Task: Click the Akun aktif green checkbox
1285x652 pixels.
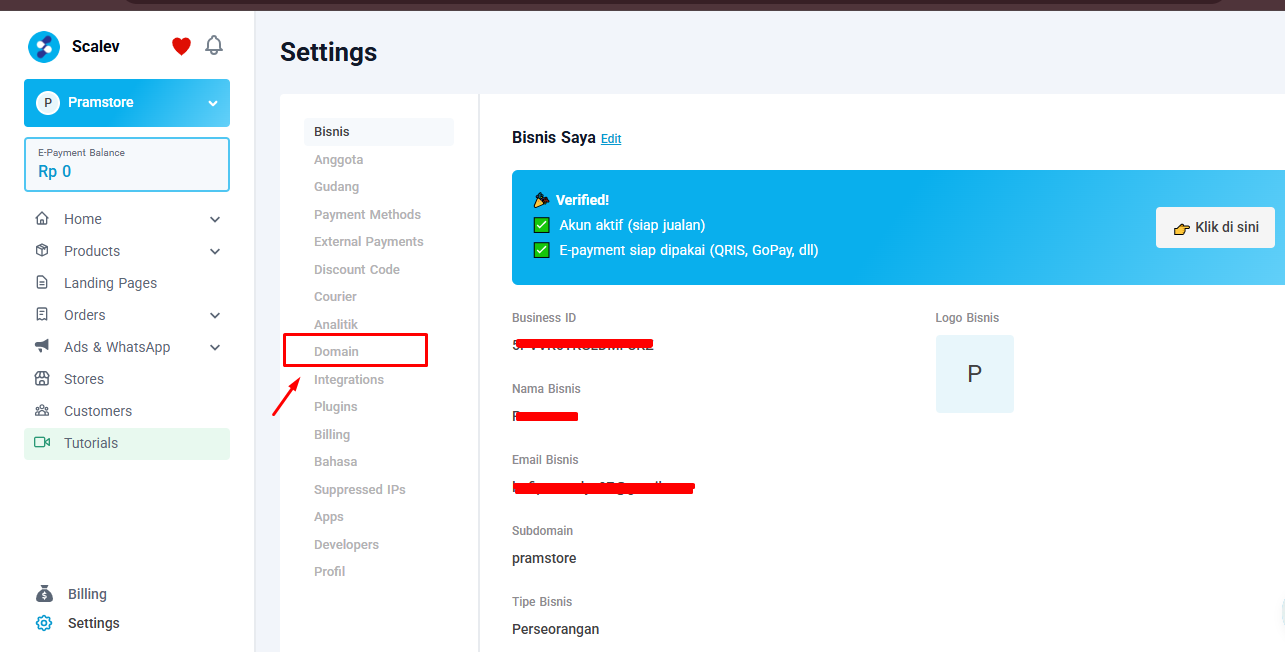Action: pyautogui.click(x=542, y=225)
